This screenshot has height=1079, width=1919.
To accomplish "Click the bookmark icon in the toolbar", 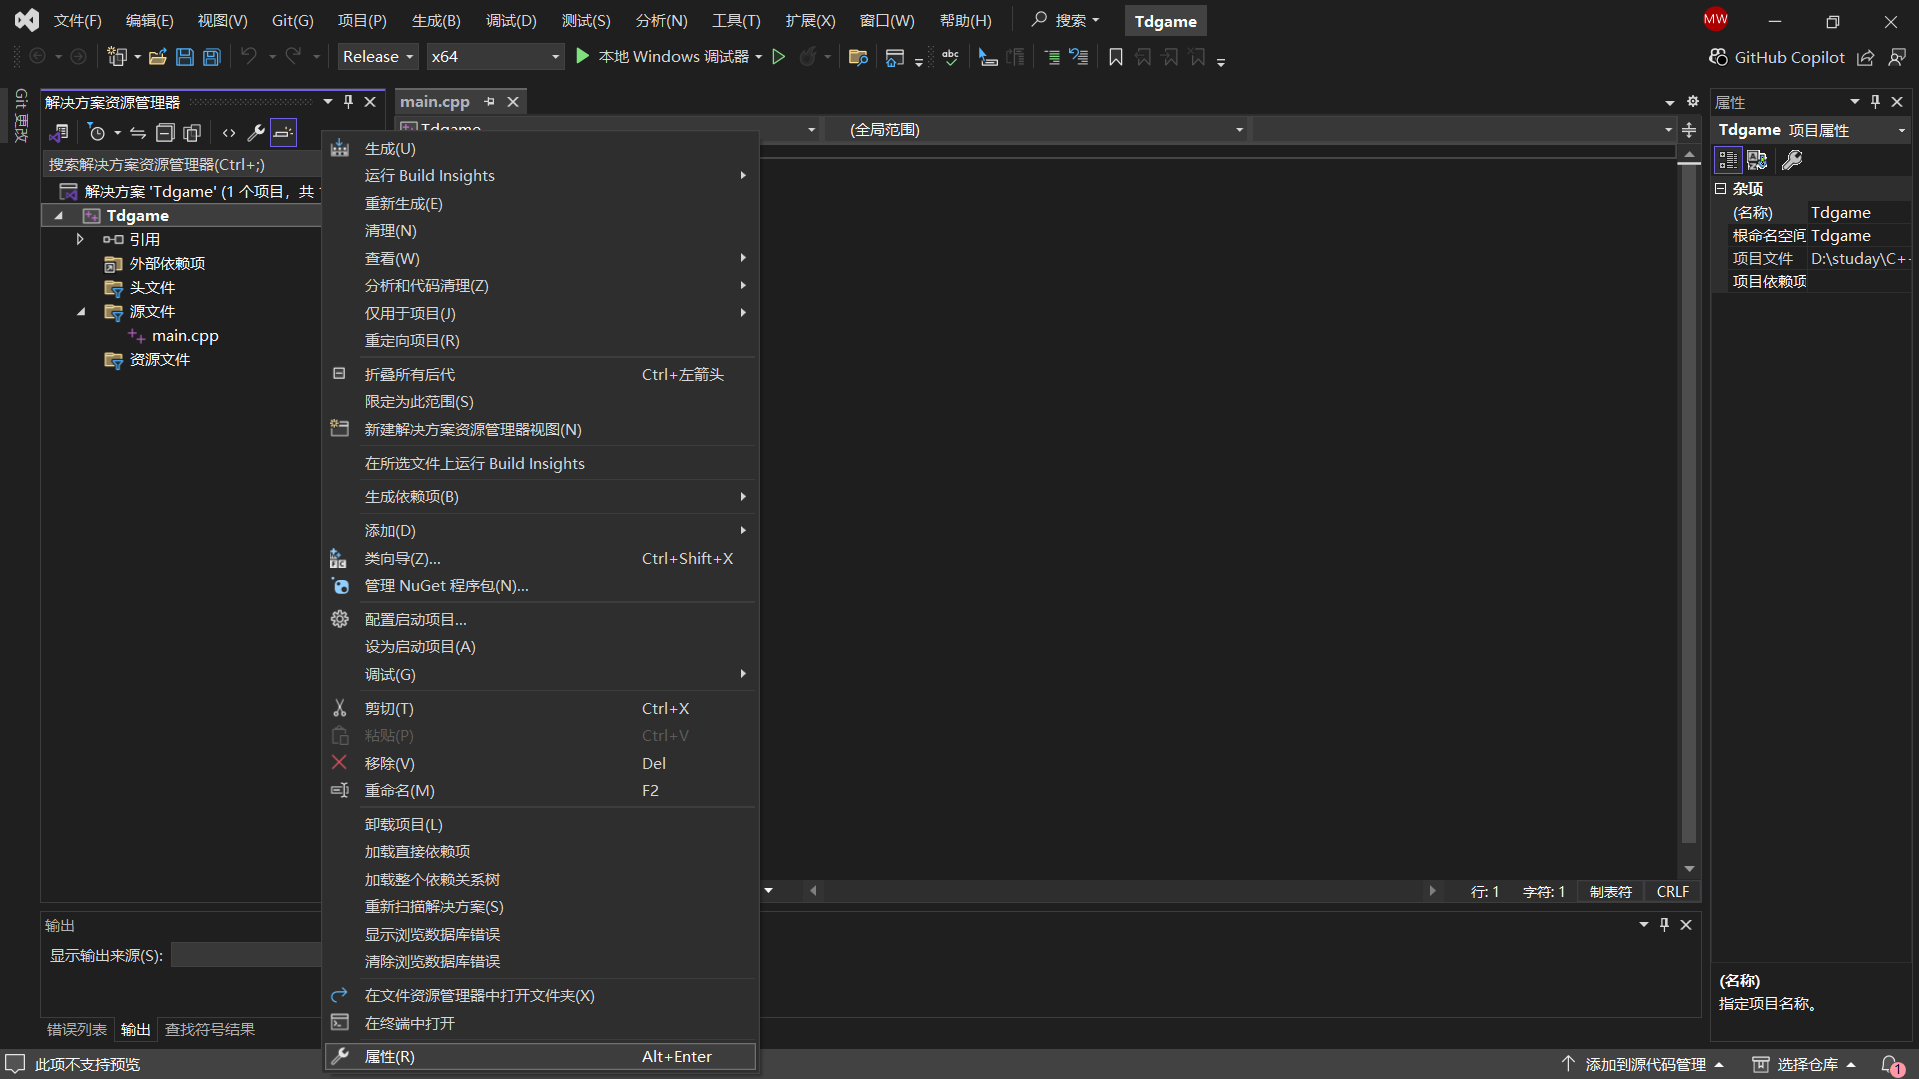I will click(x=1116, y=57).
